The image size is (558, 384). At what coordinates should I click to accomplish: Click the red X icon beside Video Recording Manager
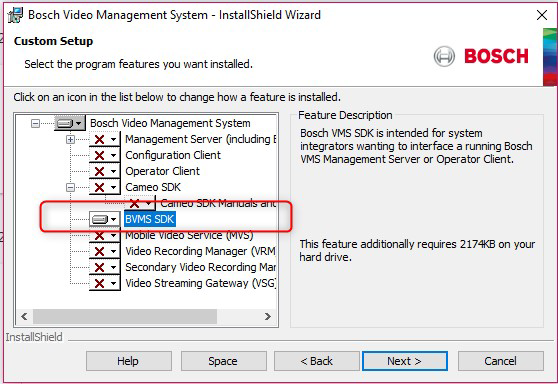(100, 251)
